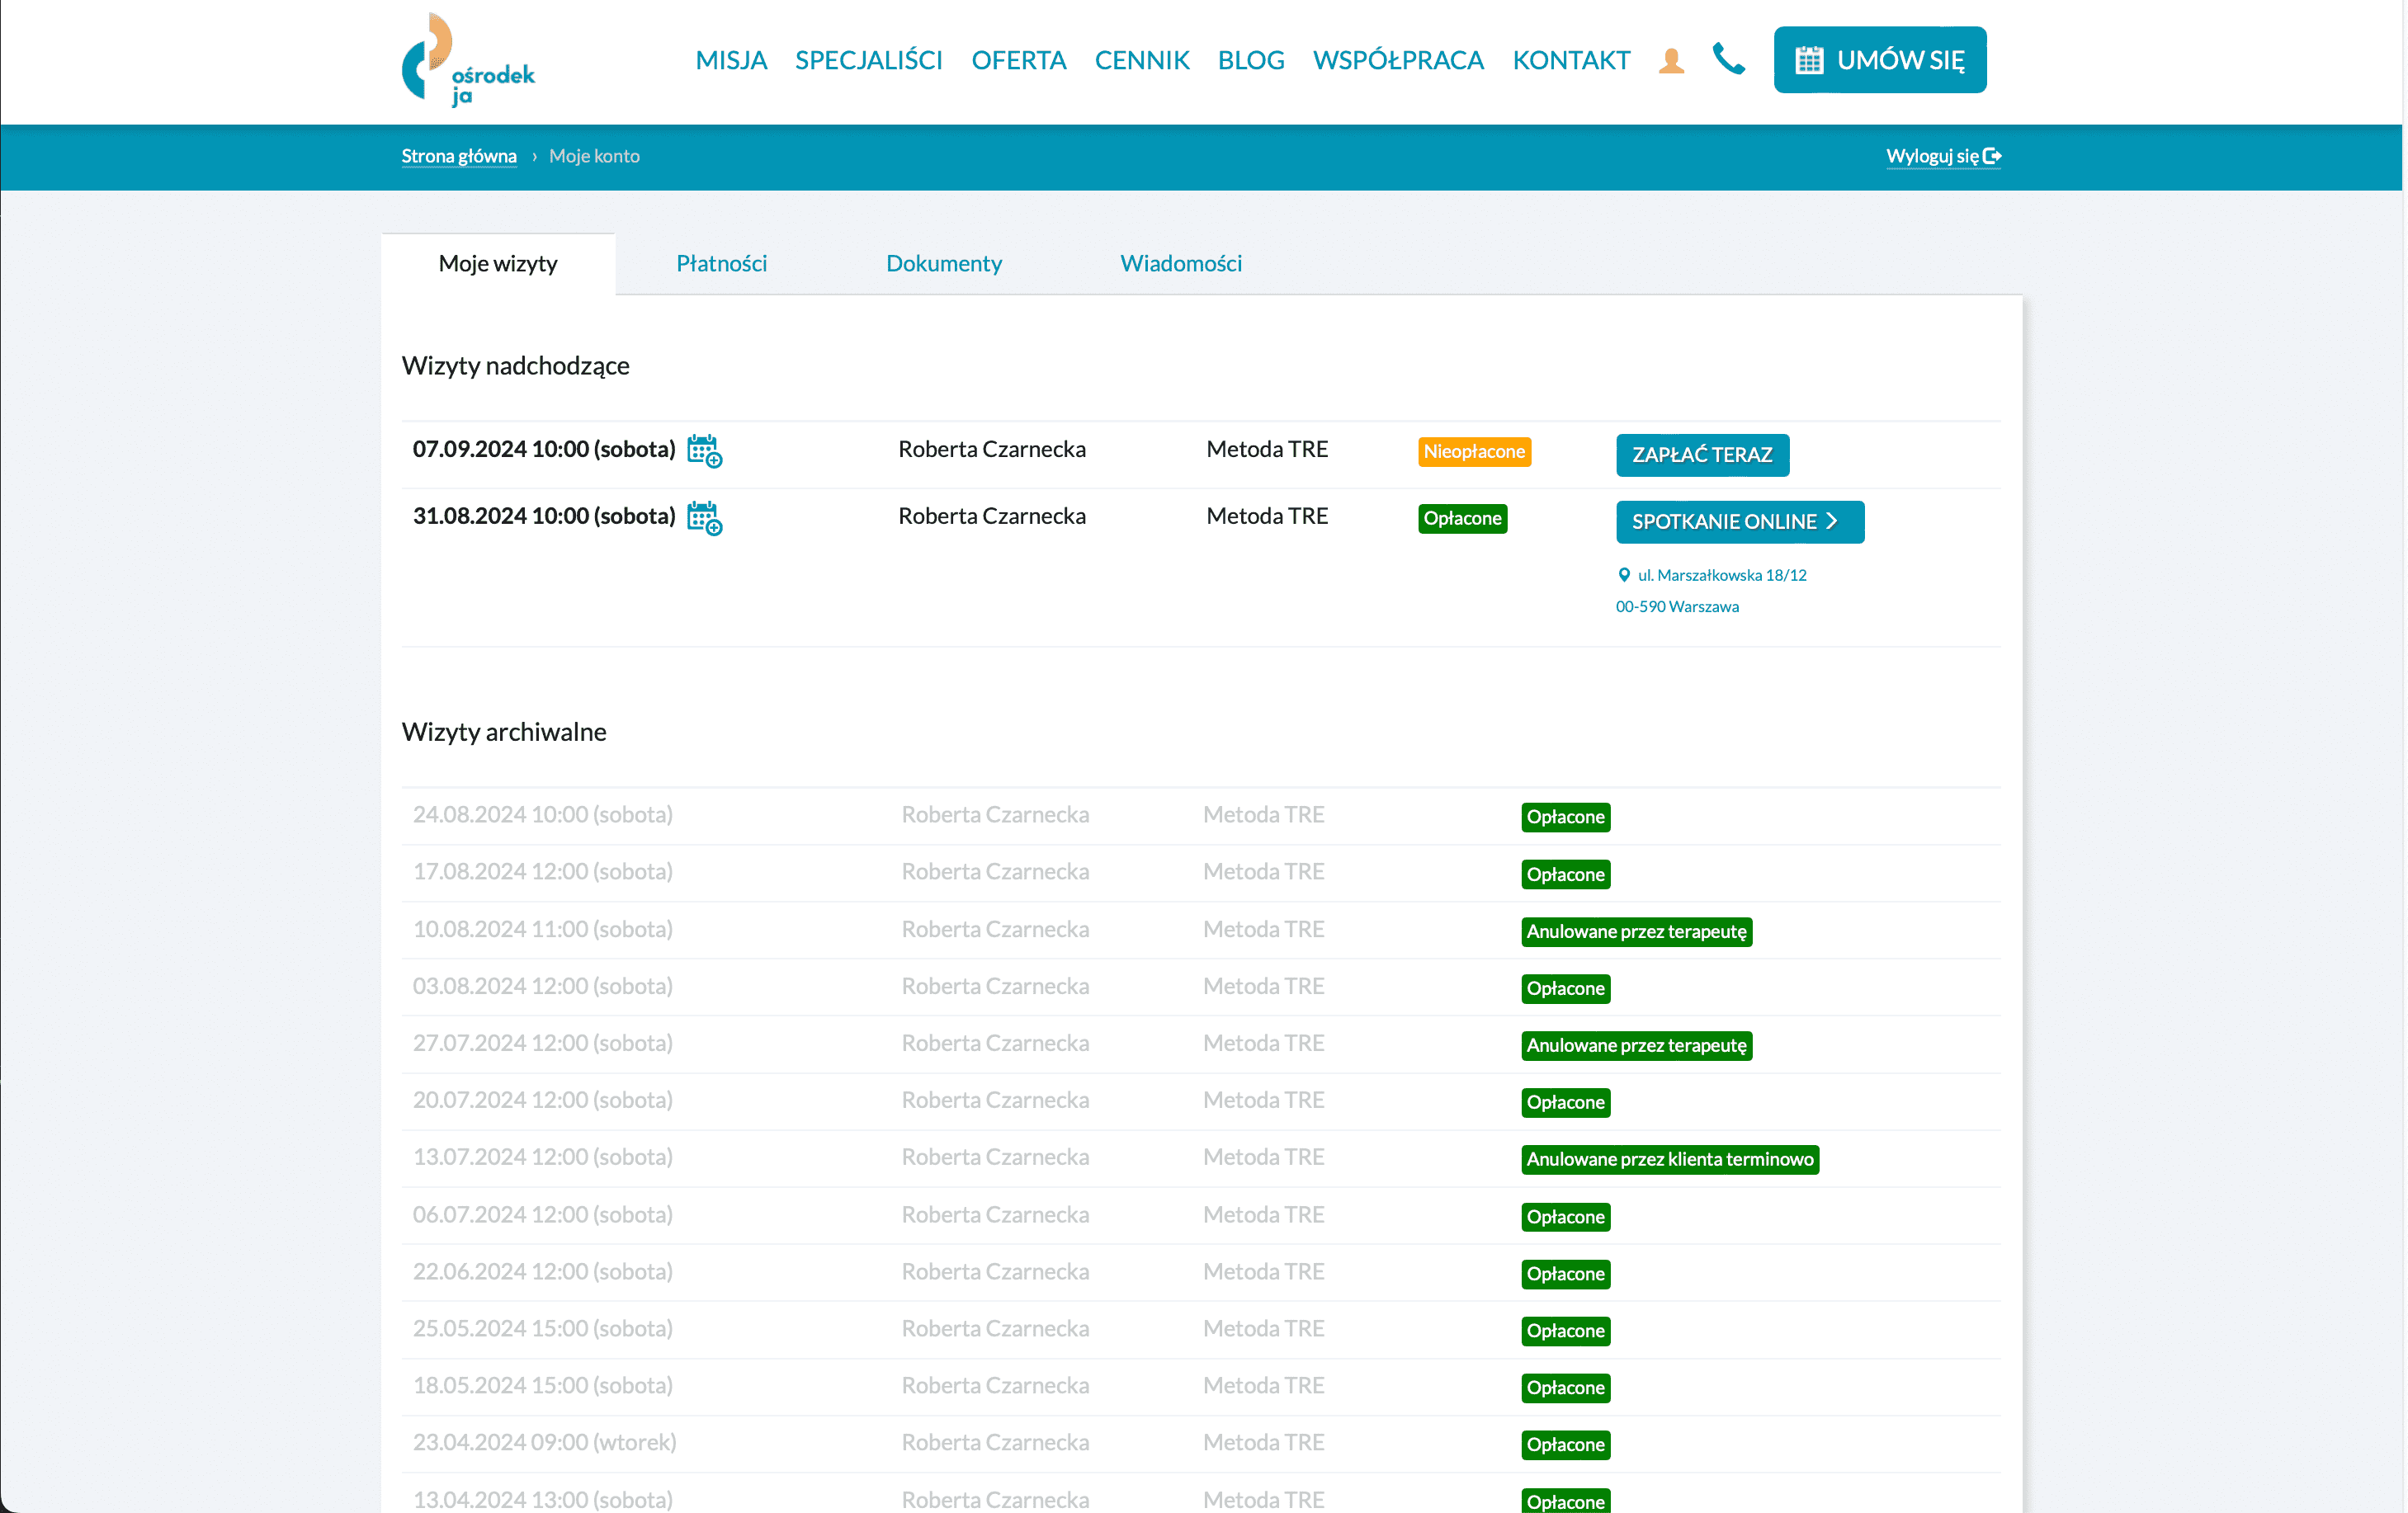Go to Cennik menu item
This screenshot has width=2408, height=1513.
(x=1141, y=60)
